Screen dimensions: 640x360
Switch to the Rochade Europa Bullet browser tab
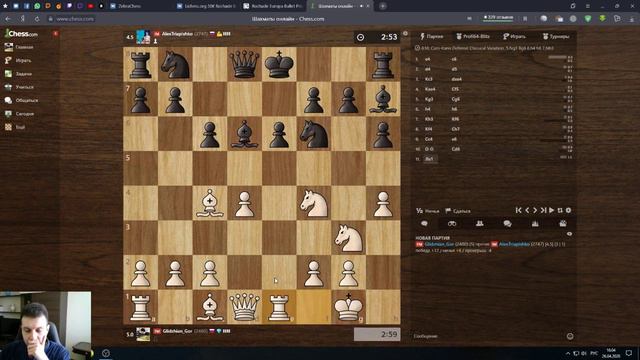(272, 6)
